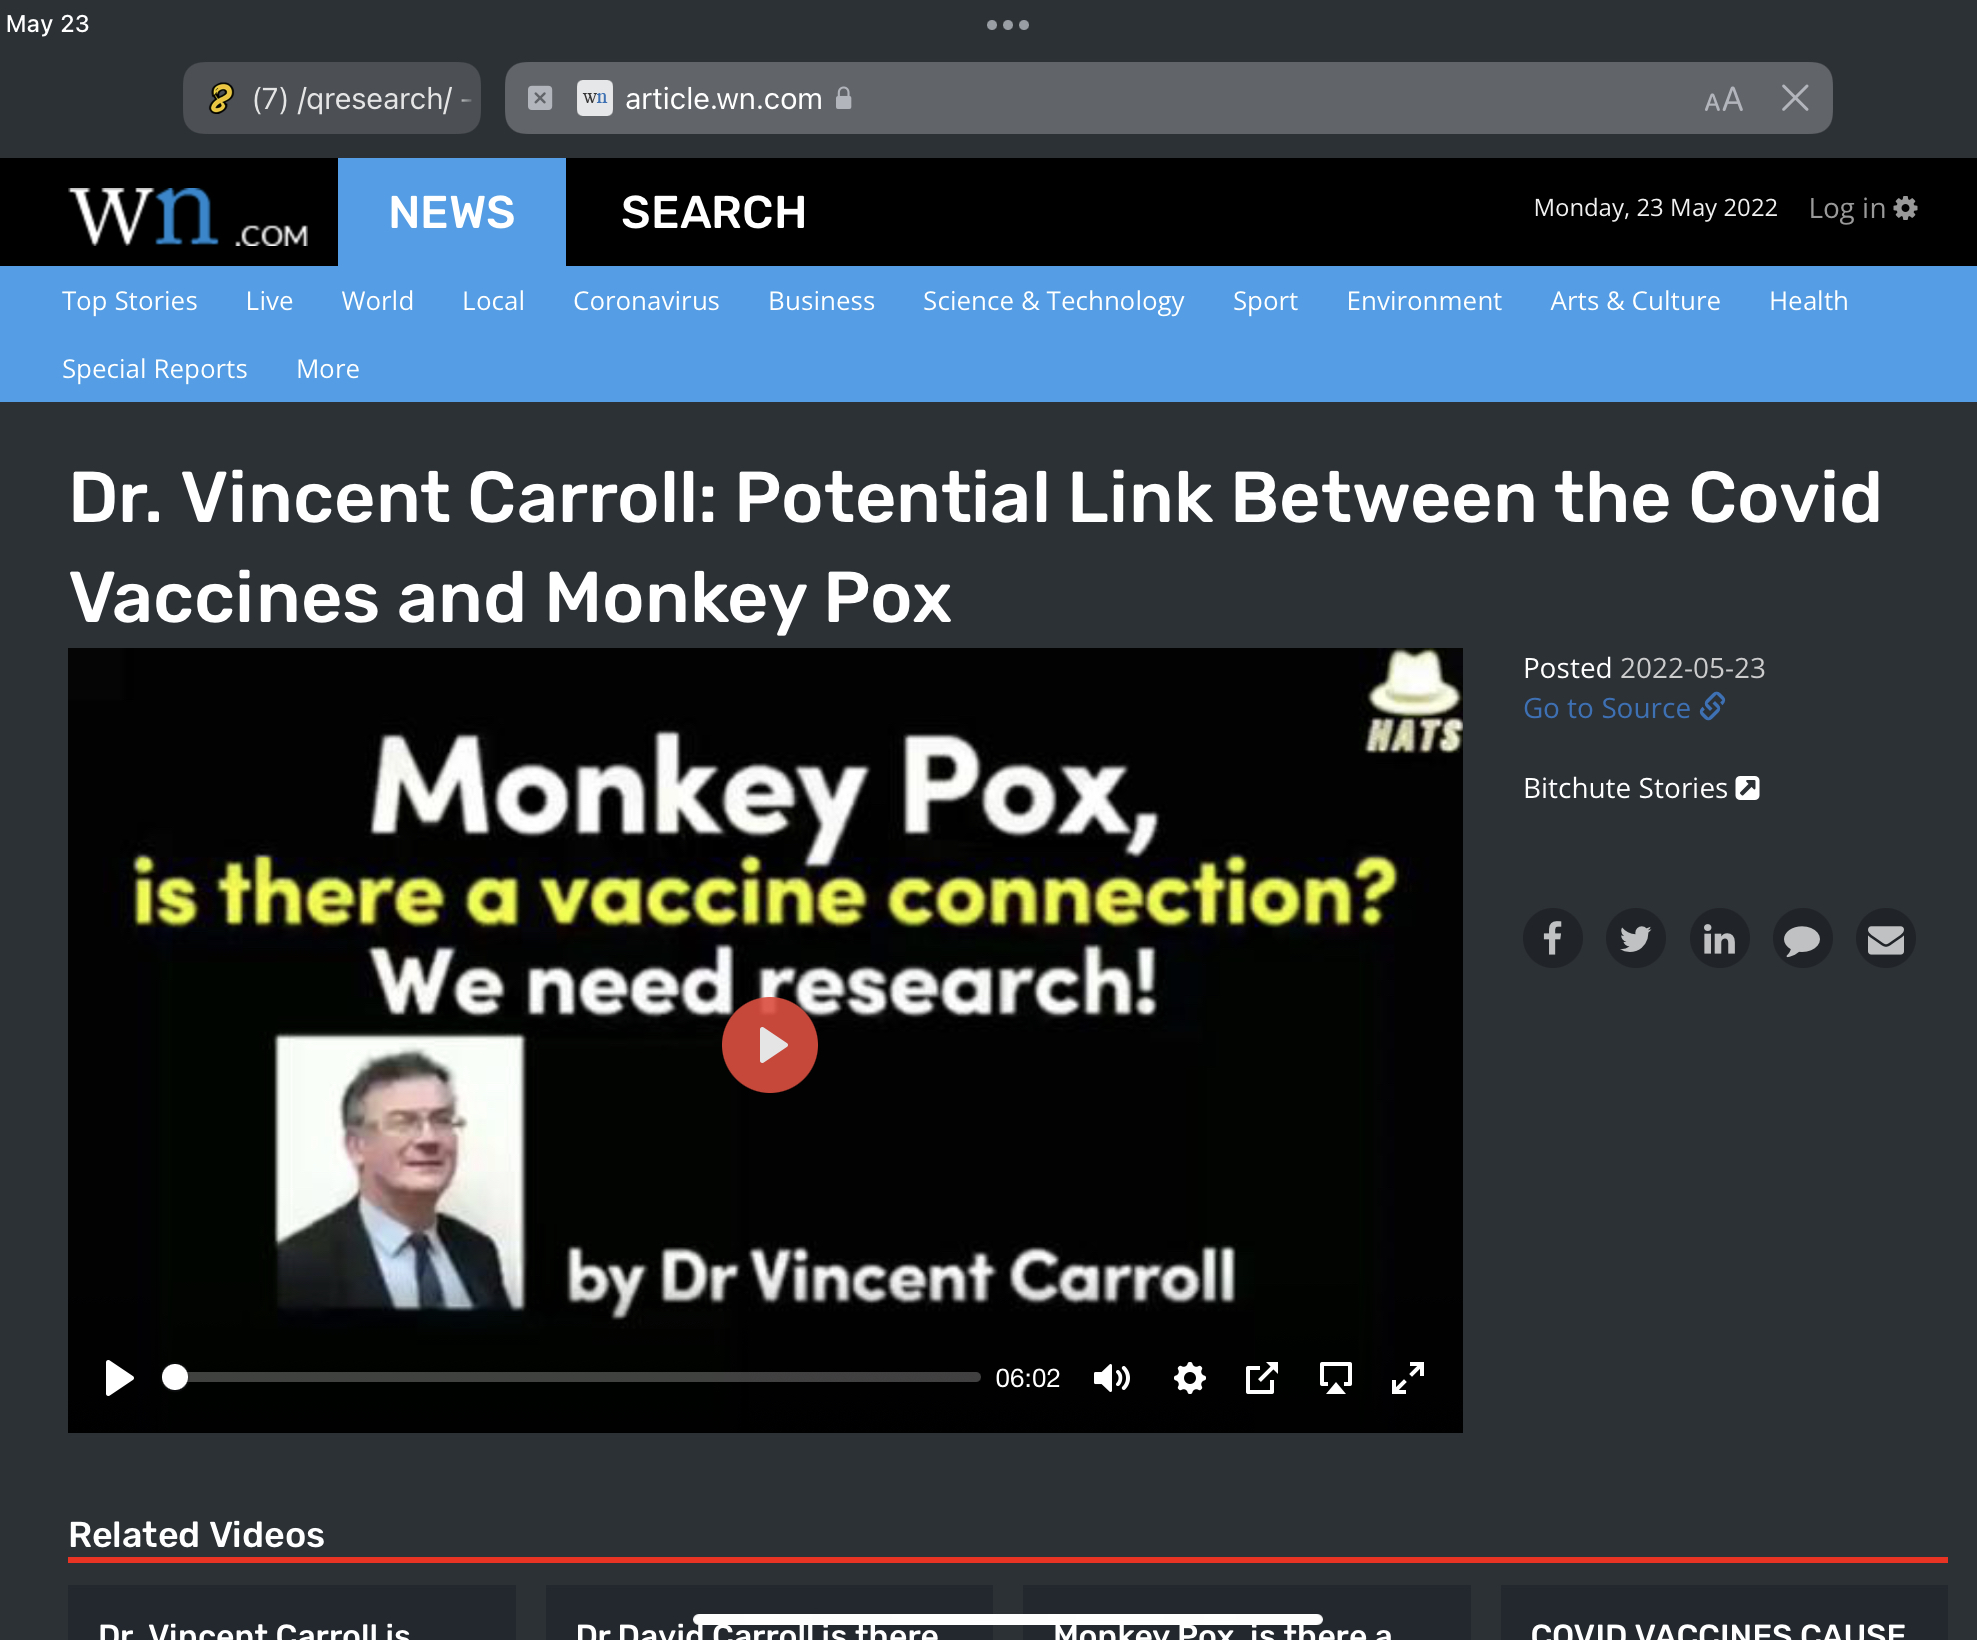This screenshot has height=1640, width=1977.
Task: Stop loading with address bar X
Action: [x=1795, y=98]
